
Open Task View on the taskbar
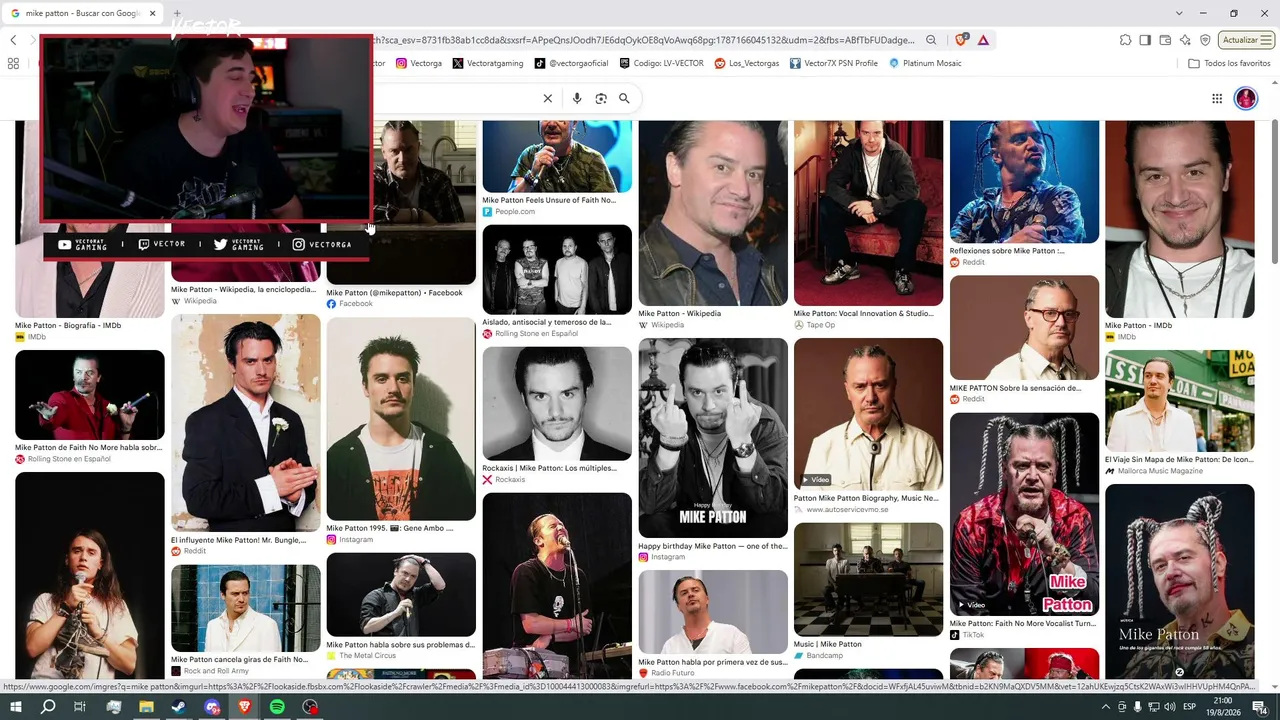pos(80,707)
